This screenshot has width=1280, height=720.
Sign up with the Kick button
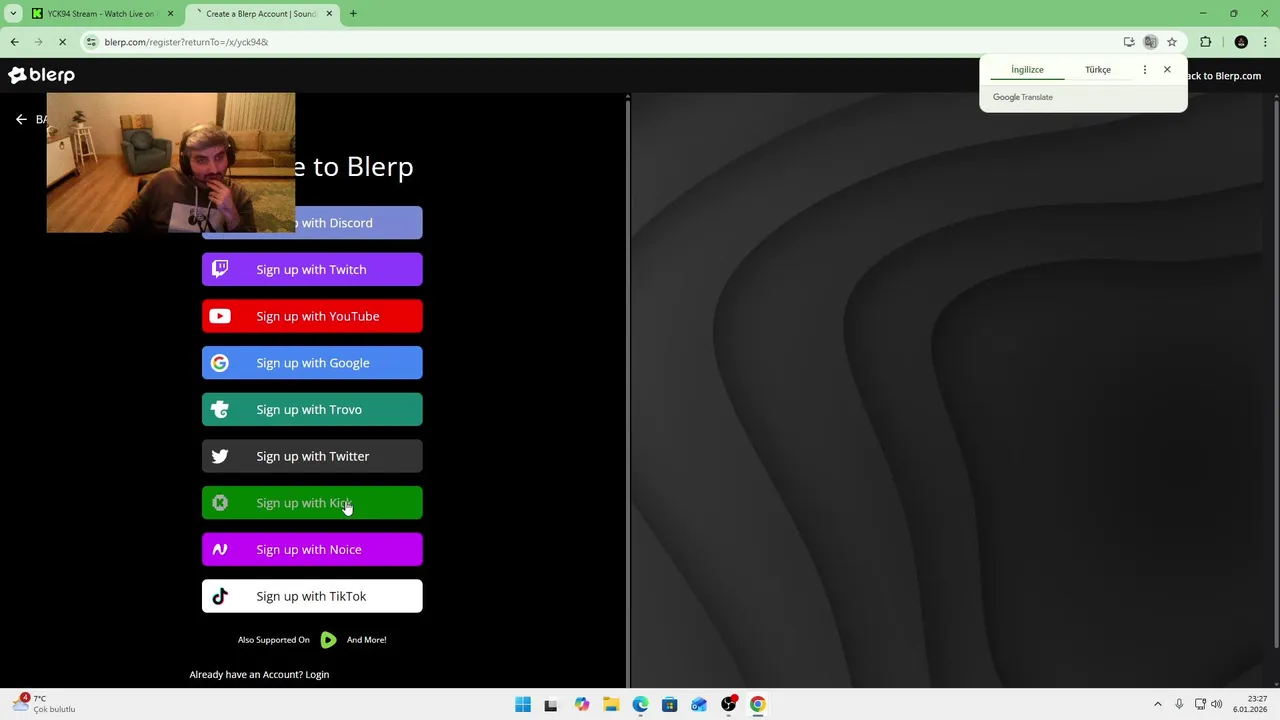tap(312, 503)
